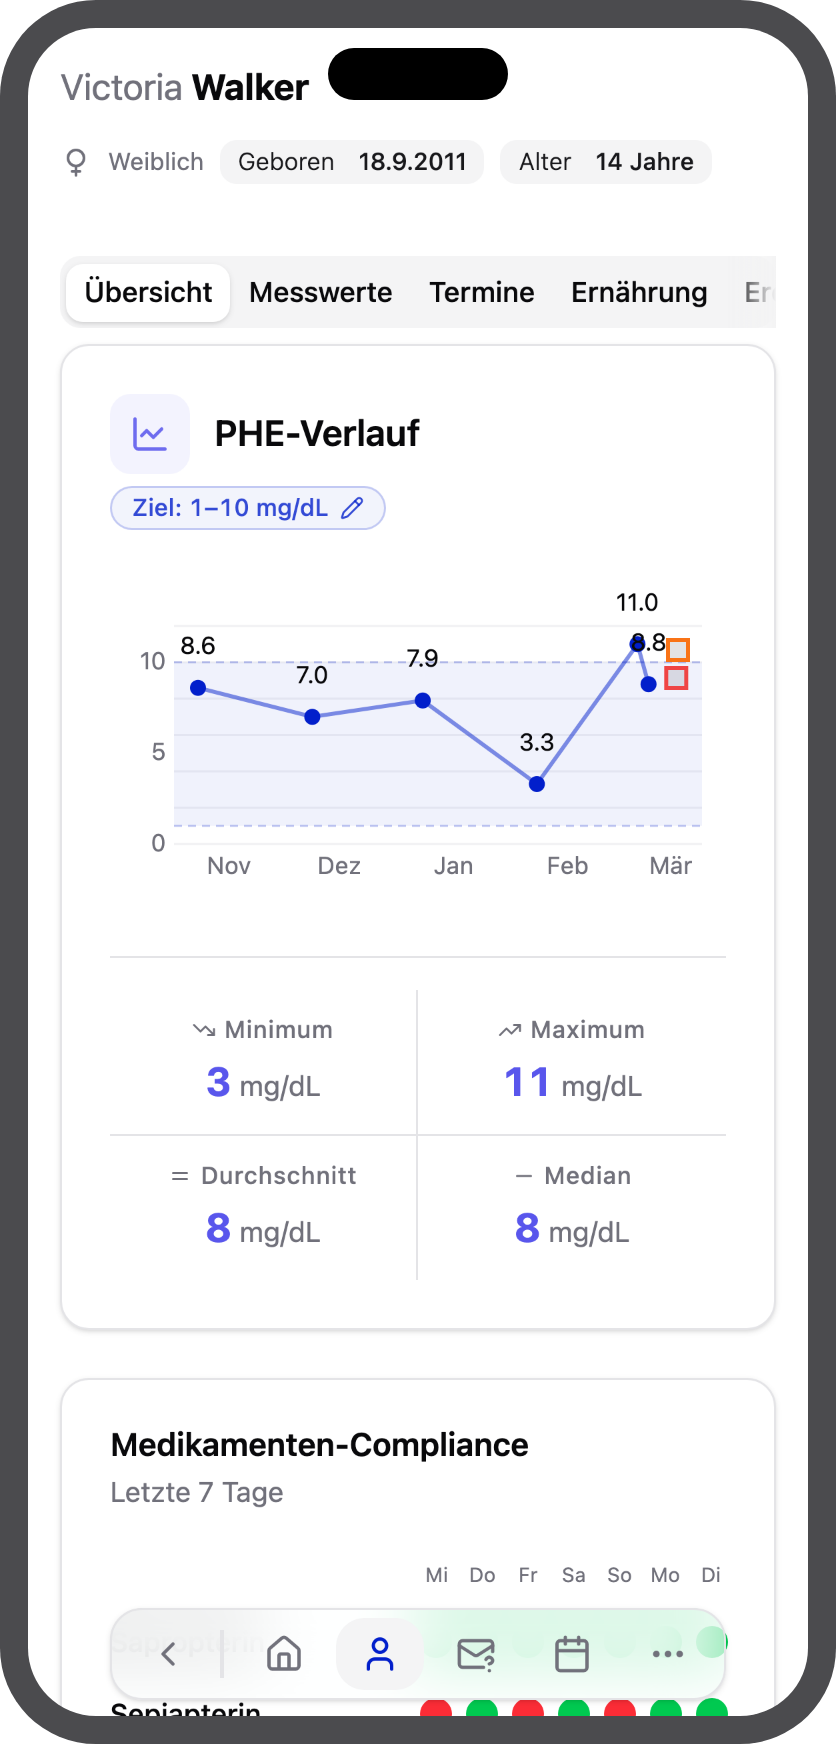The width and height of the screenshot is (836, 1744).
Task: Click the pencil icon to edit target range
Action: click(x=352, y=508)
